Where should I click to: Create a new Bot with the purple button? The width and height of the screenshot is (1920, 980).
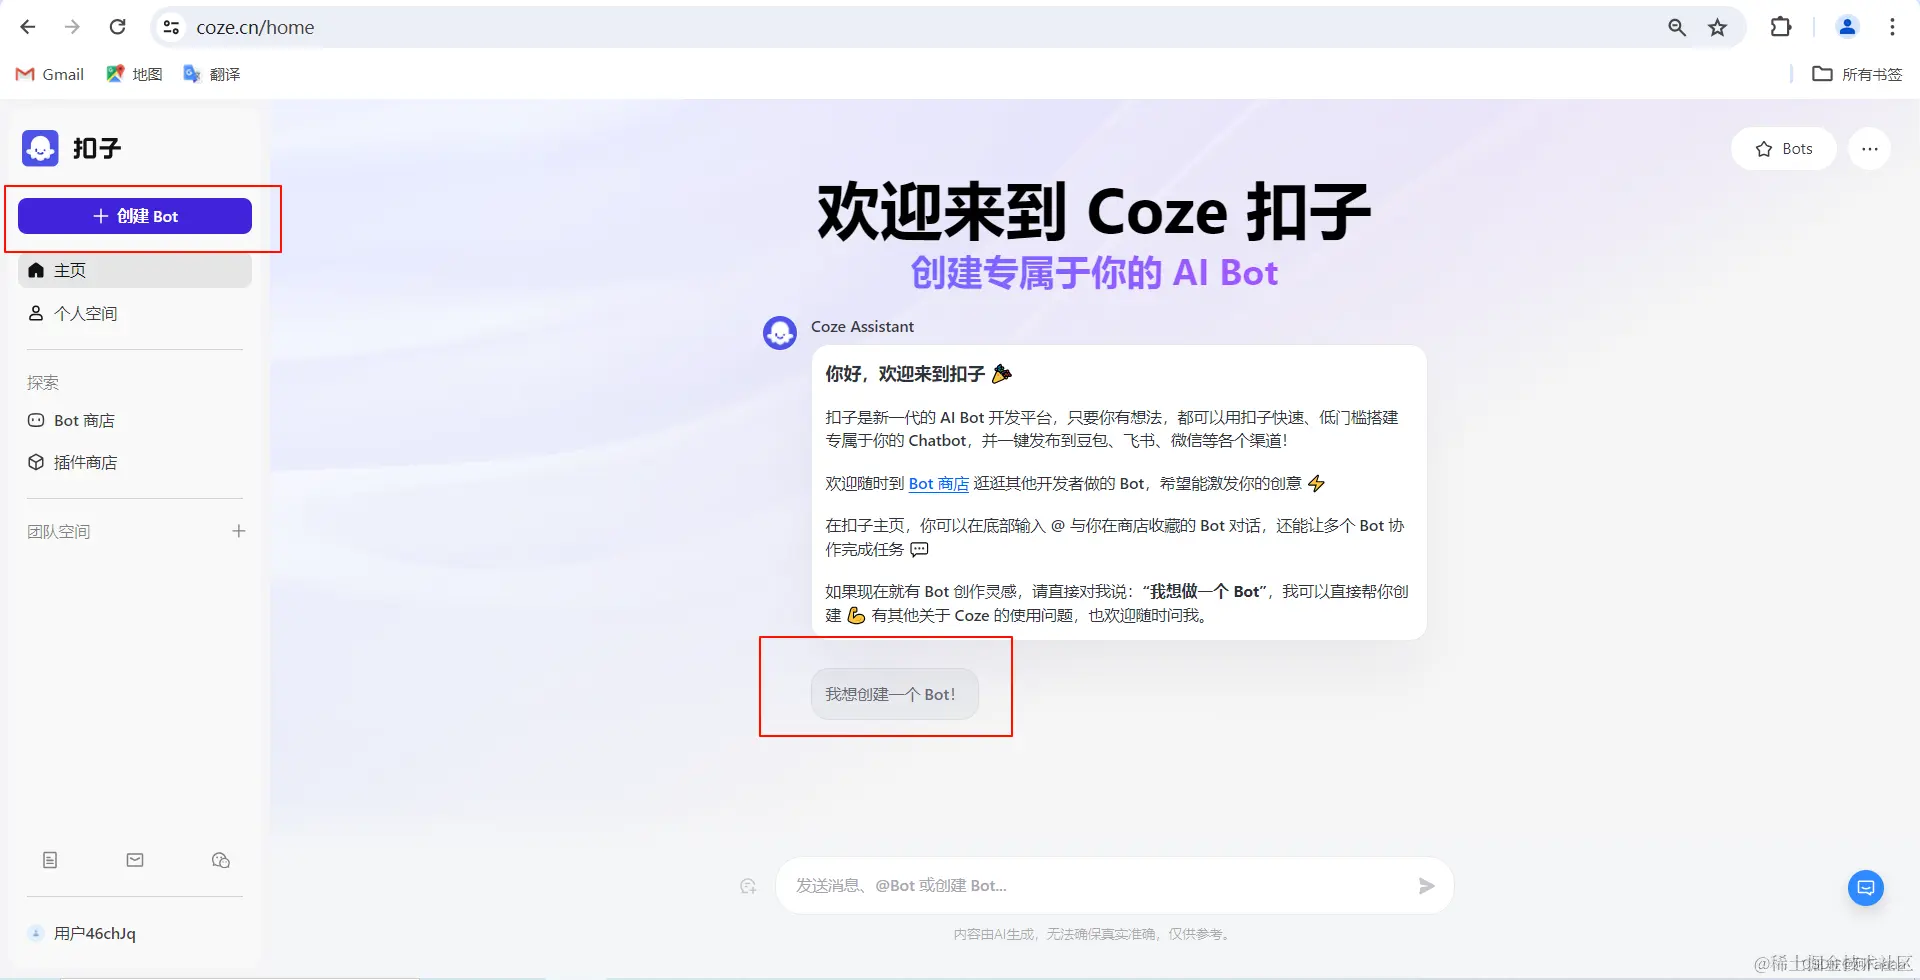tap(135, 216)
